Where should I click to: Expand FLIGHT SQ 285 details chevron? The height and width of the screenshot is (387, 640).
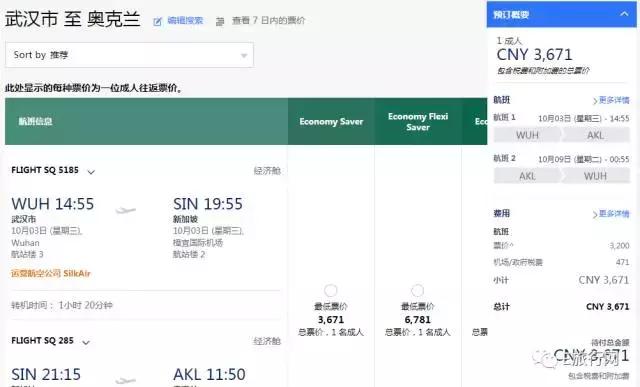pos(86,342)
